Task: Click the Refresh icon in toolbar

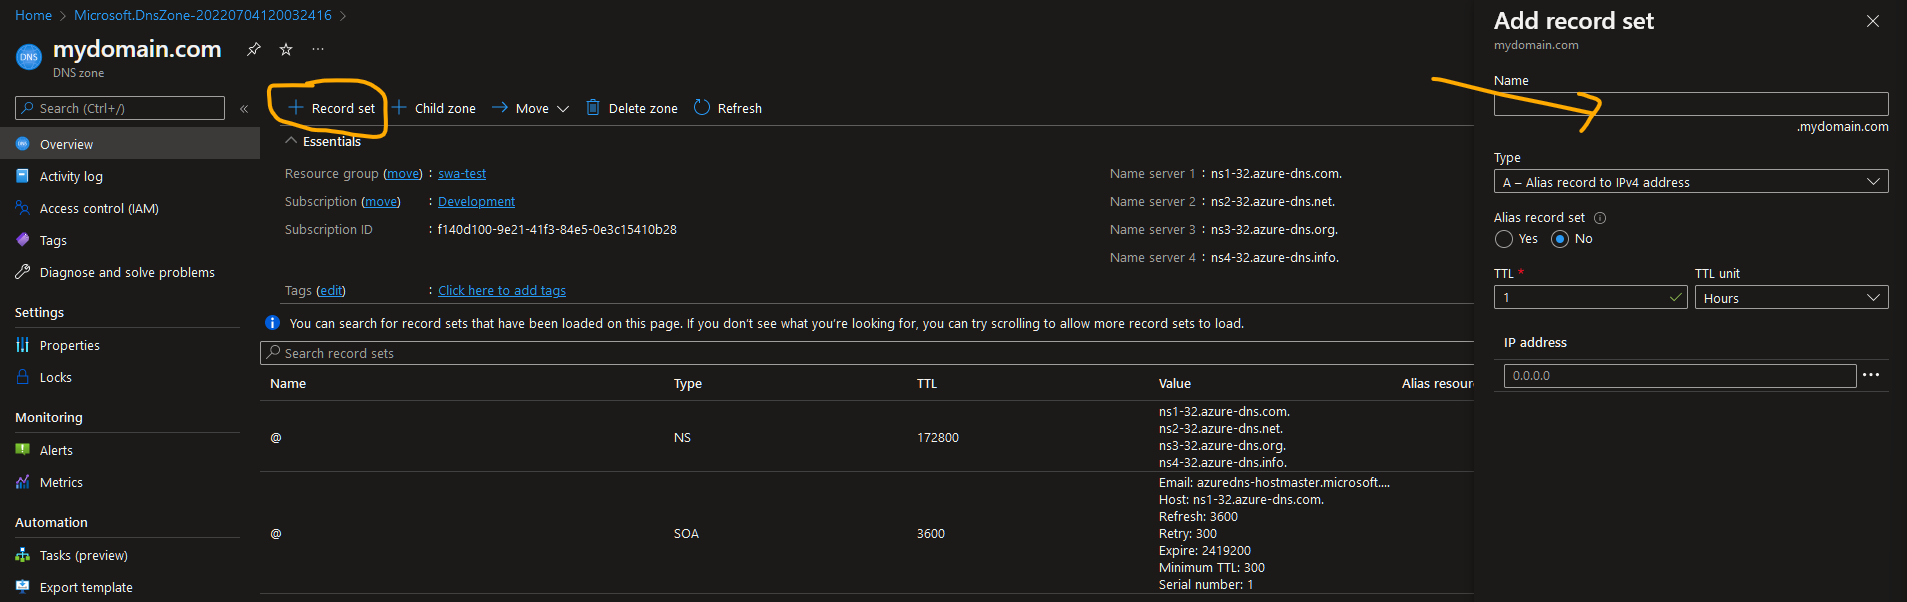Action: point(702,107)
